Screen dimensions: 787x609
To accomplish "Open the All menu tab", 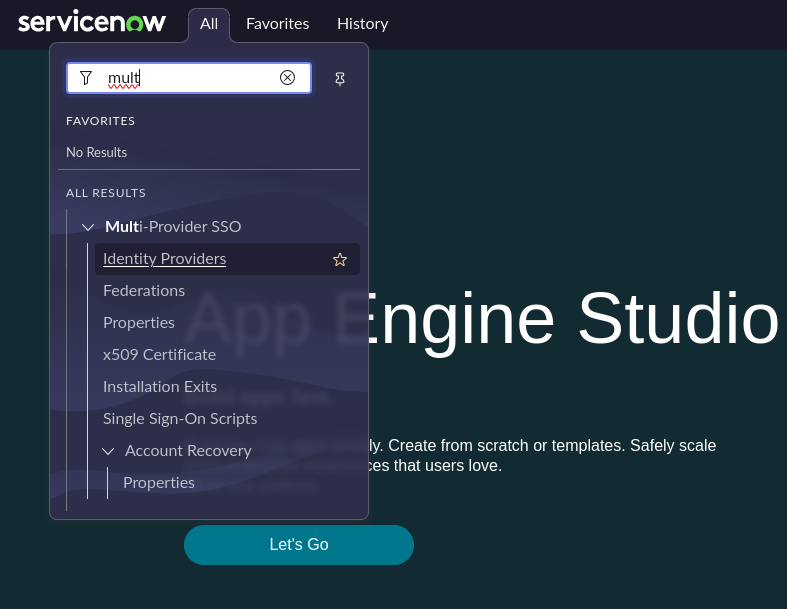I will 209,24.
